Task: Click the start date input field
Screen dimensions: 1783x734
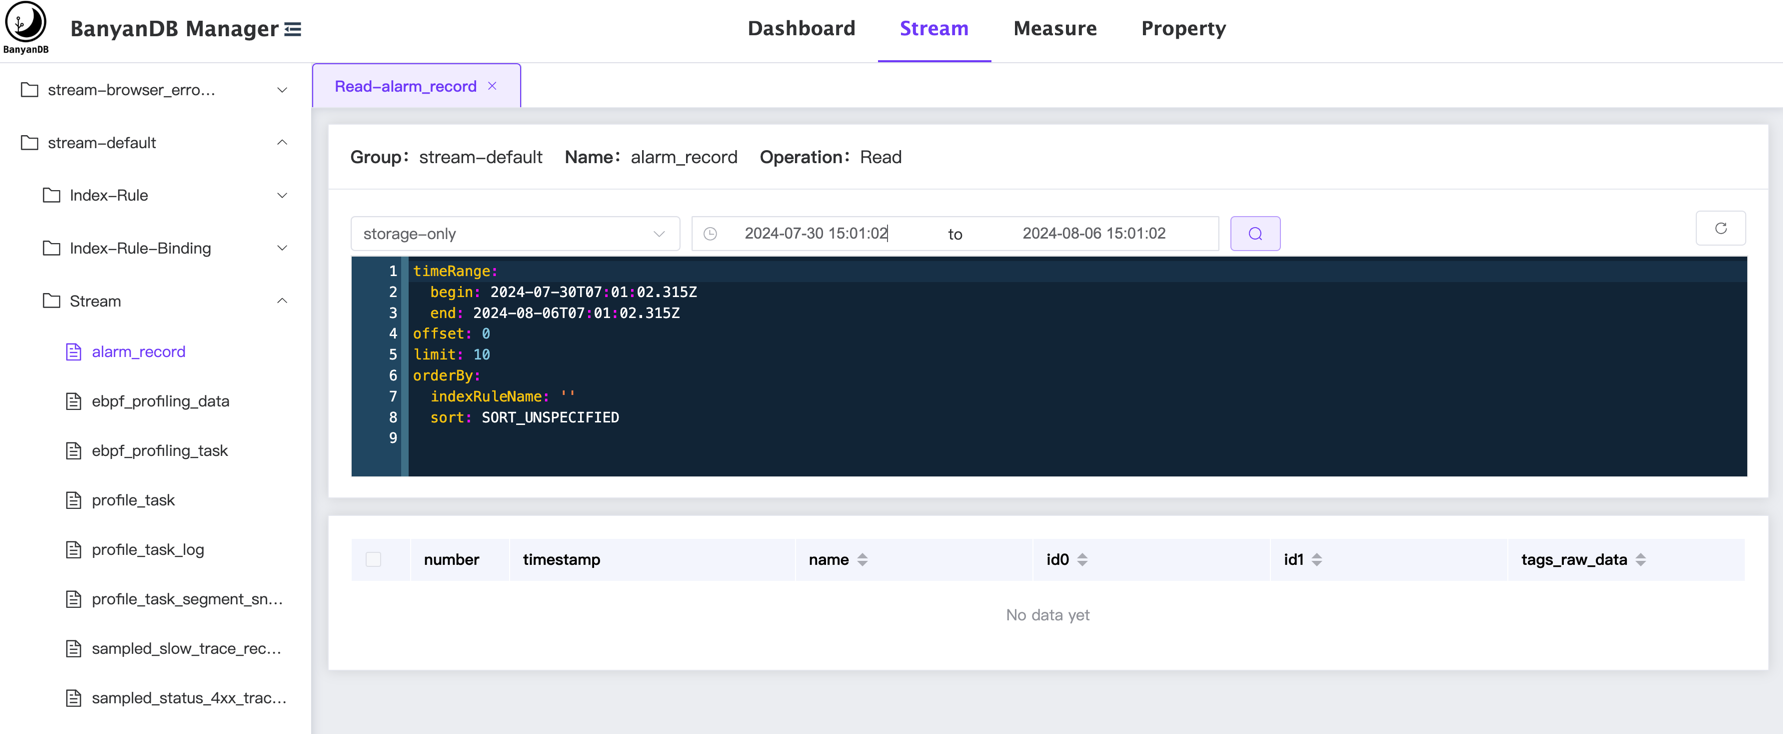Action: click(816, 234)
